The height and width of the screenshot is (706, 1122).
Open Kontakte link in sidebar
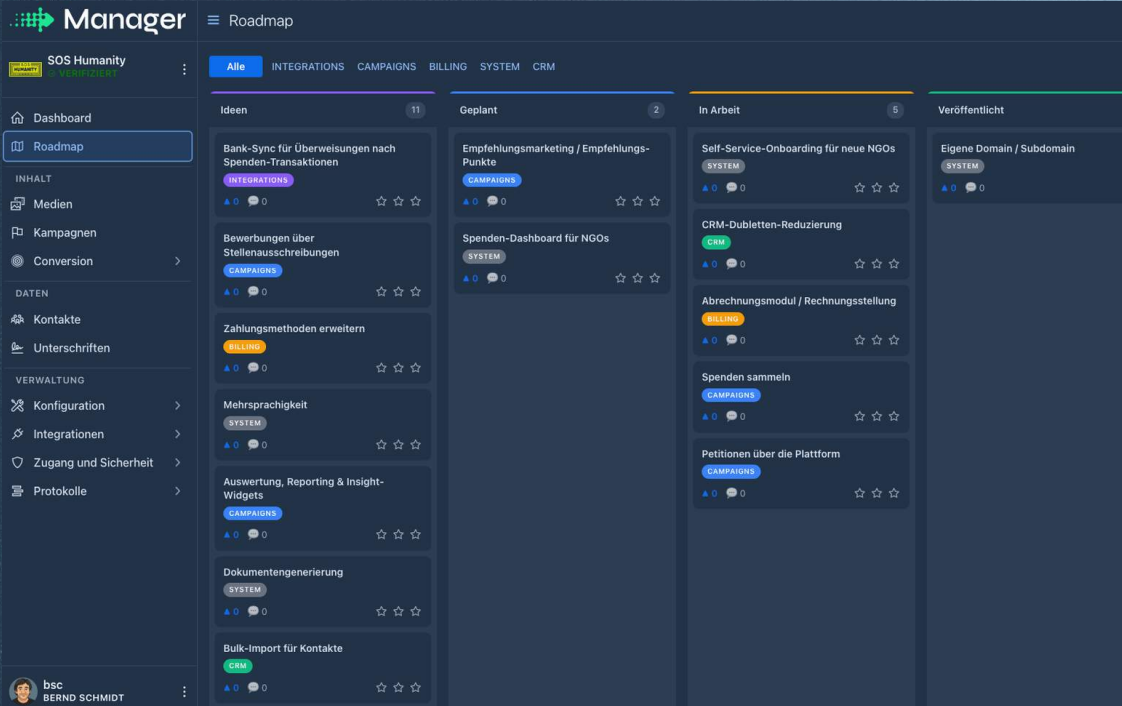[57, 319]
